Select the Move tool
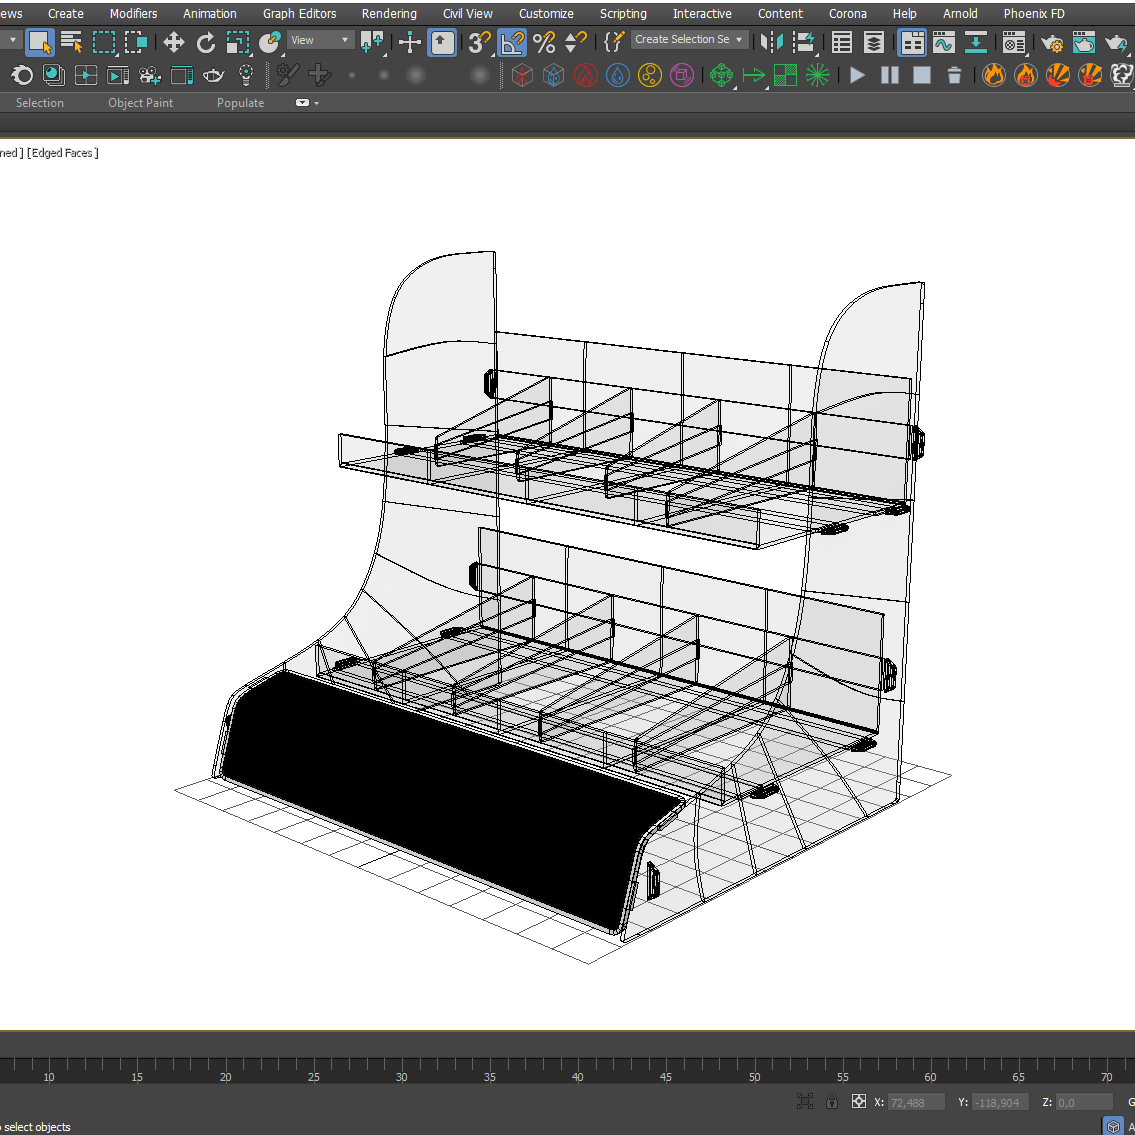The height and width of the screenshot is (1135, 1135). tap(174, 42)
